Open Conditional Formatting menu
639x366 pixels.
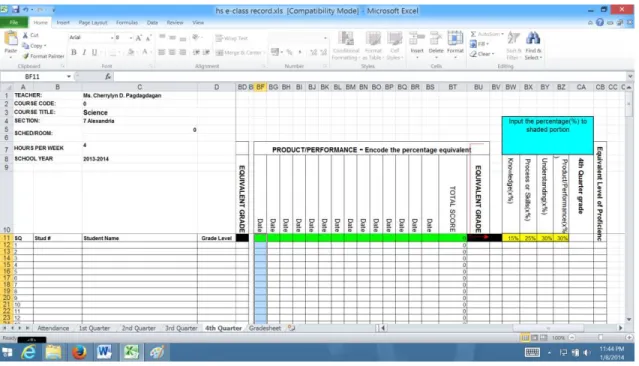point(346,46)
